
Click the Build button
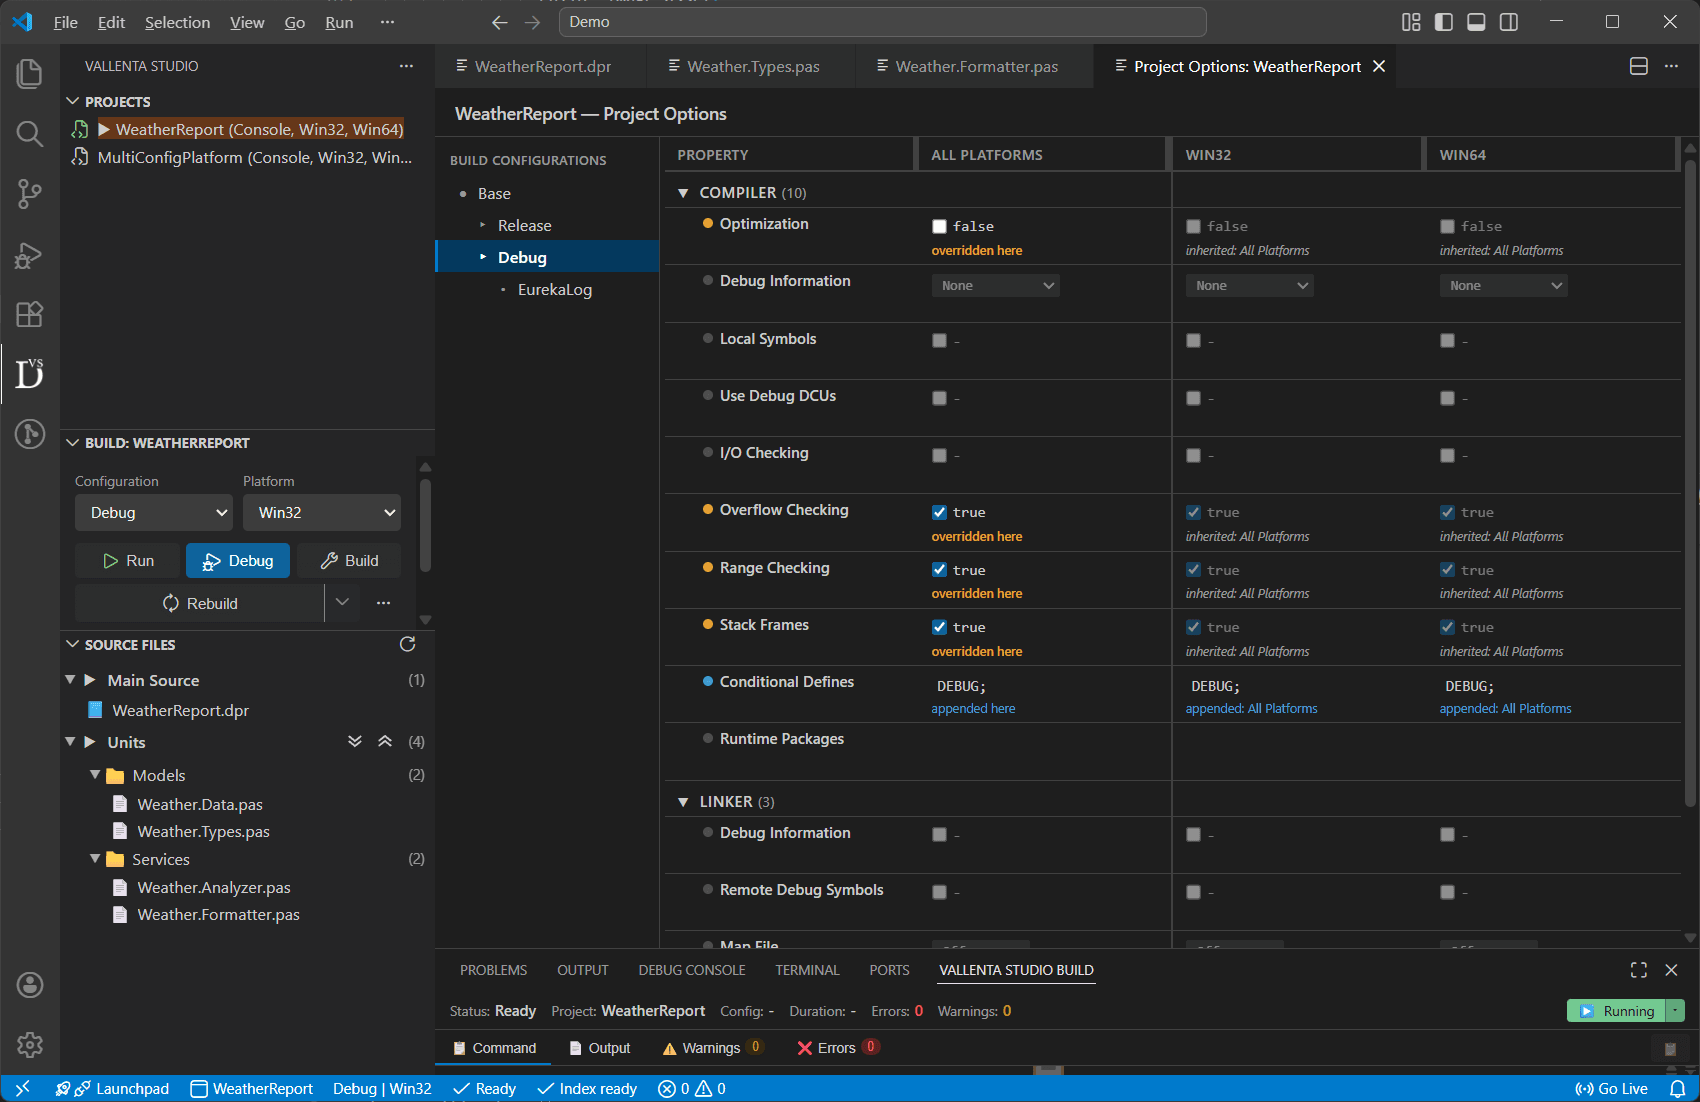[349, 561]
